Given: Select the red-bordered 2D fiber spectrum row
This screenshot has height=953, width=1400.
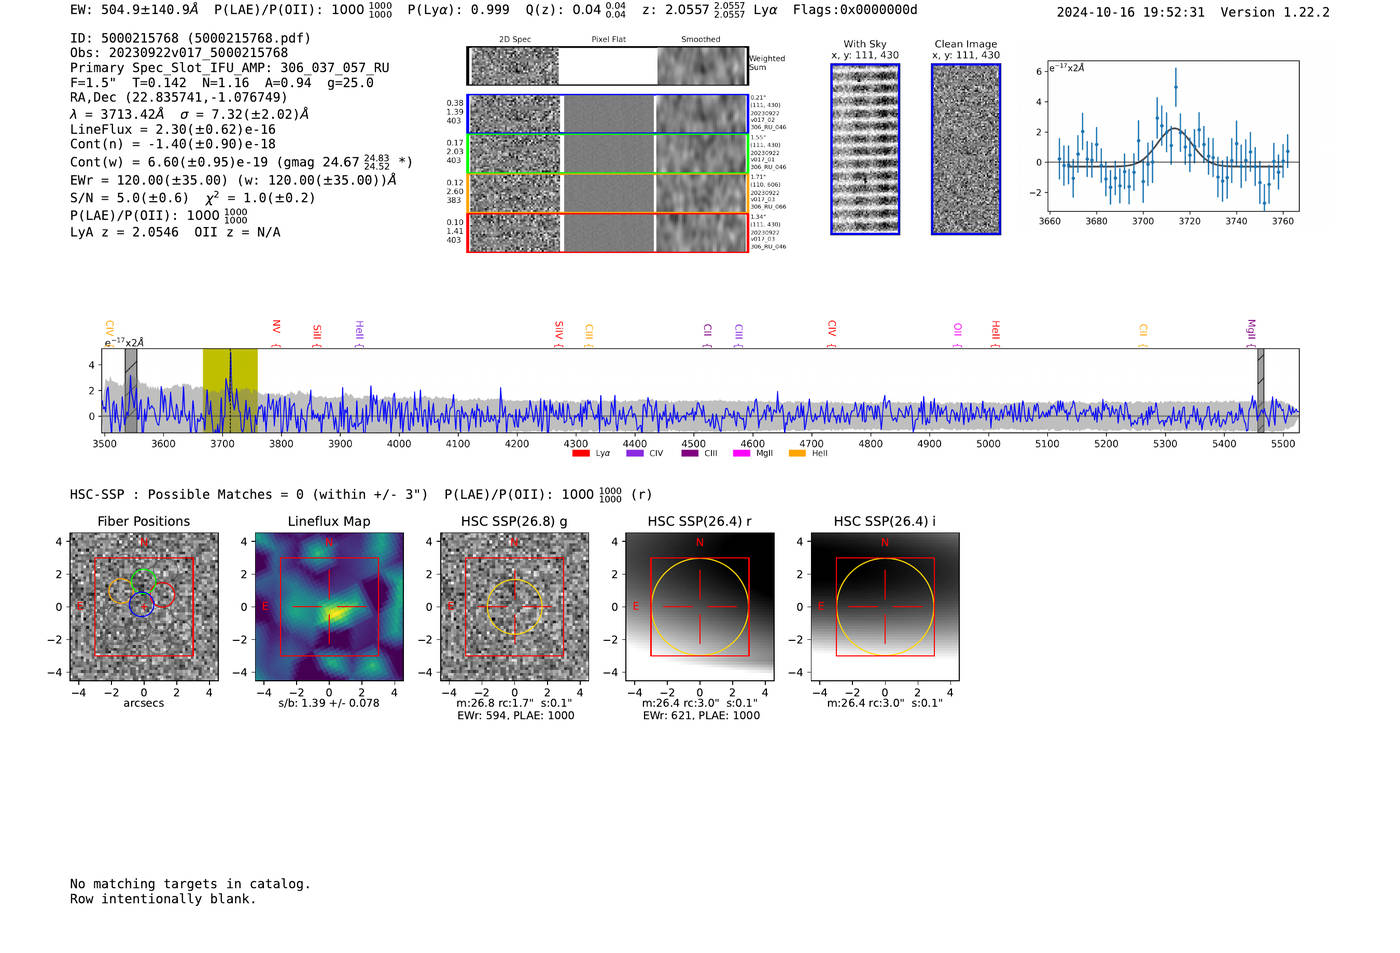Looking at the screenshot, I should pos(607,233).
